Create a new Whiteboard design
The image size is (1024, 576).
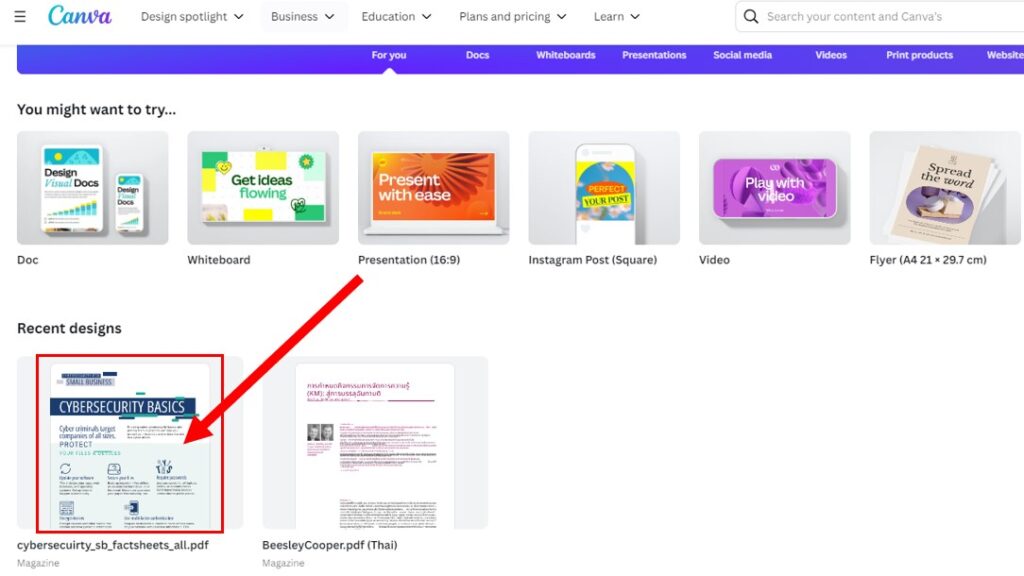(x=263, y=188)
